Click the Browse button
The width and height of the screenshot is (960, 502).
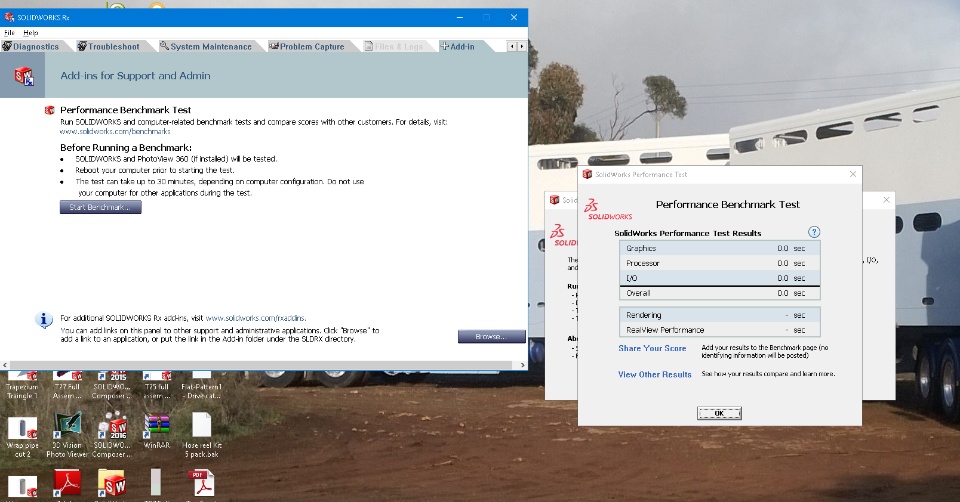tap(492, 337)
